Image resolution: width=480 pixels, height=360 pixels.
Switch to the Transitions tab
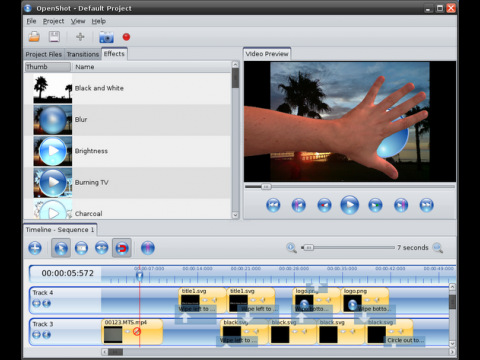(83, 54)
